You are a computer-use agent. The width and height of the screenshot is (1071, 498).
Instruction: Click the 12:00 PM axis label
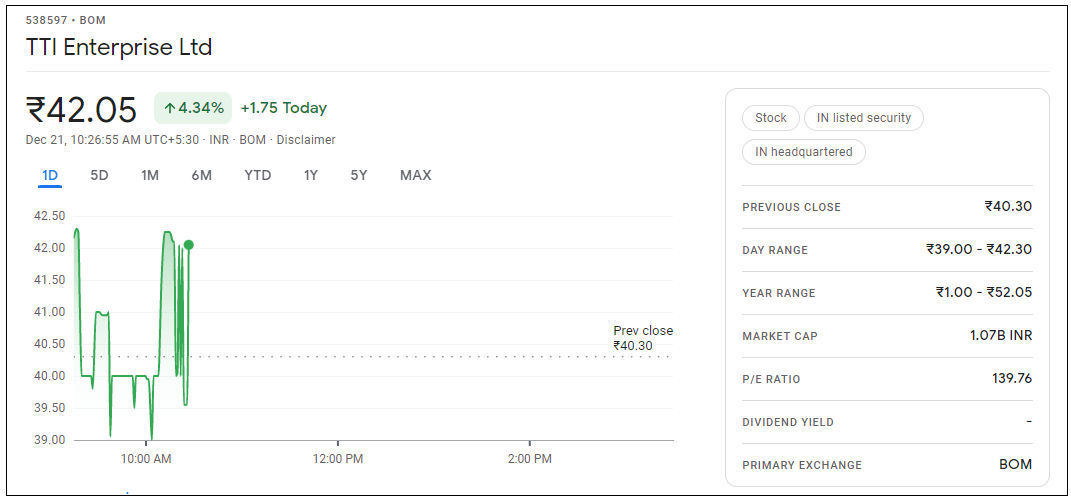(337, 459)
